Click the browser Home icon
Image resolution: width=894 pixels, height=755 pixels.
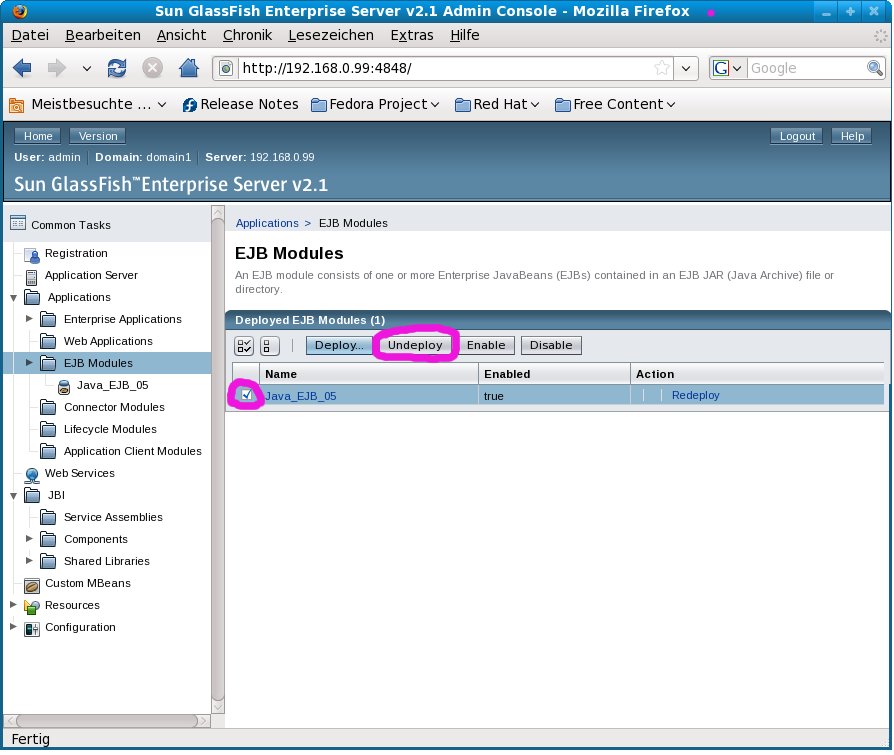click(188, 68)
